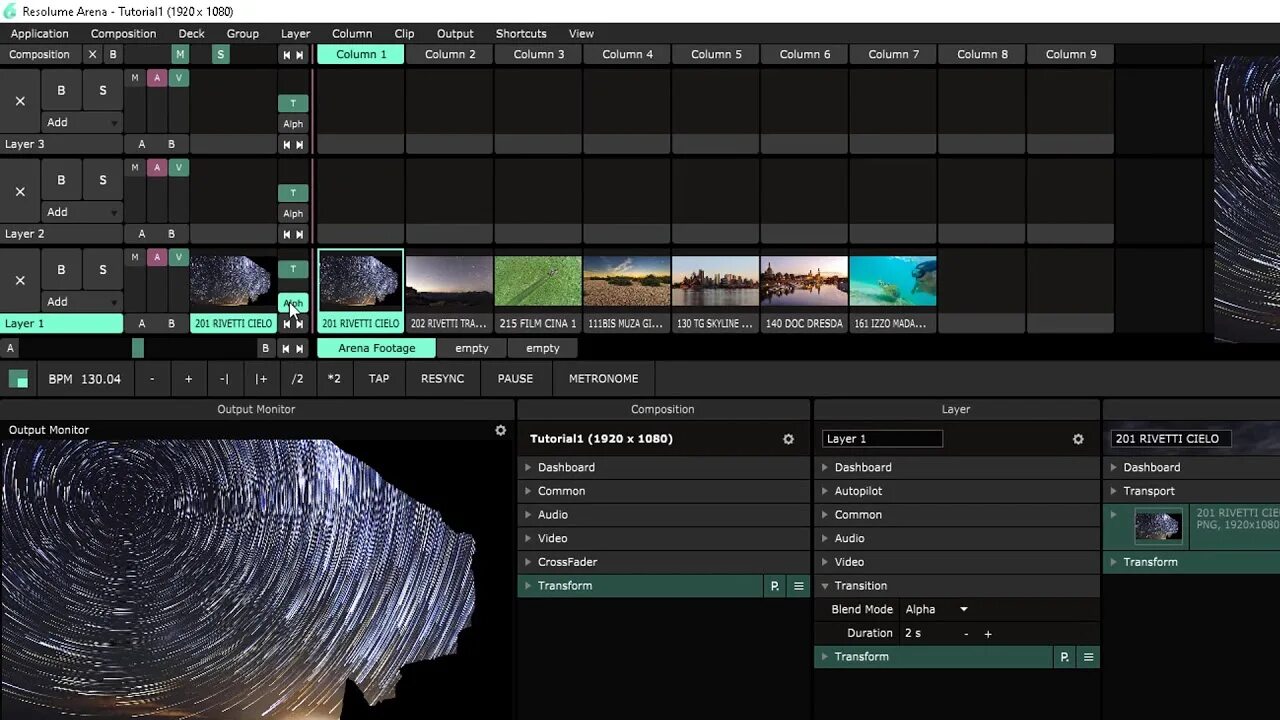
Task: Click Layer 3 master M fader
Action: 135,78
